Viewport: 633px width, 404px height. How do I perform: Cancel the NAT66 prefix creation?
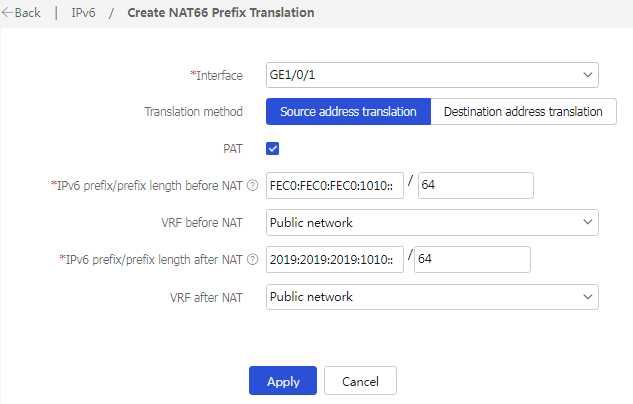tap(360, 381)
